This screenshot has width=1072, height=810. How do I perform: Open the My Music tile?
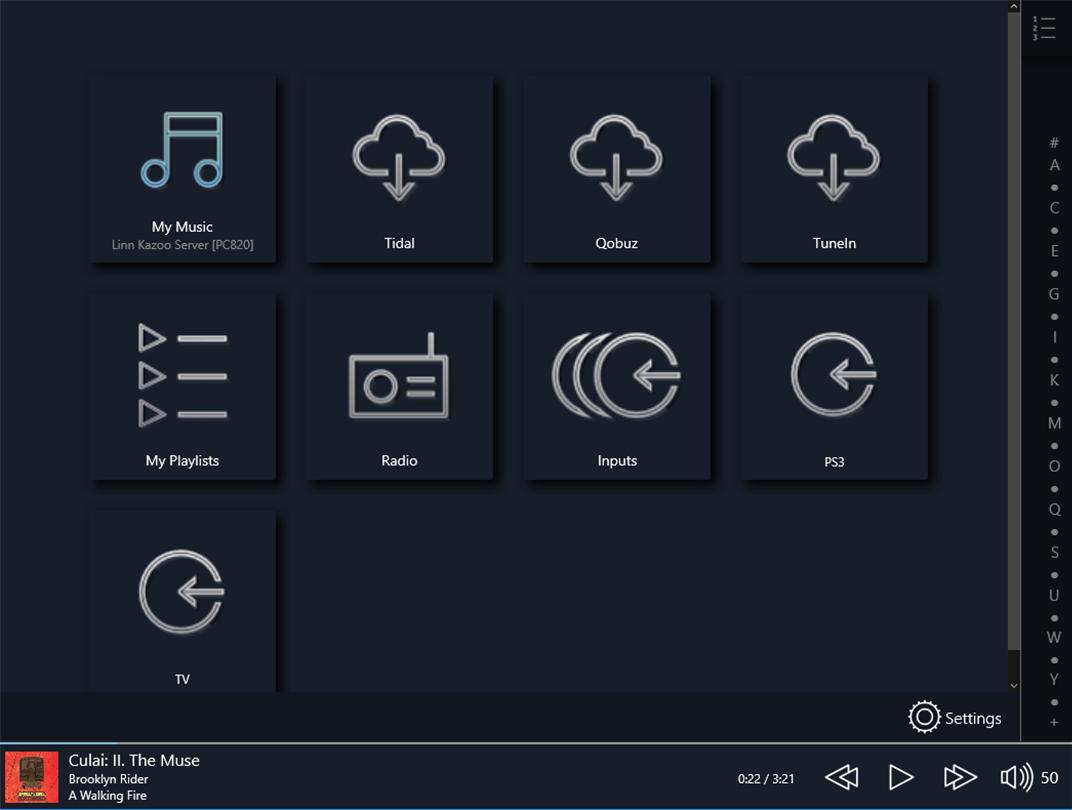click(x=183, y=169)
